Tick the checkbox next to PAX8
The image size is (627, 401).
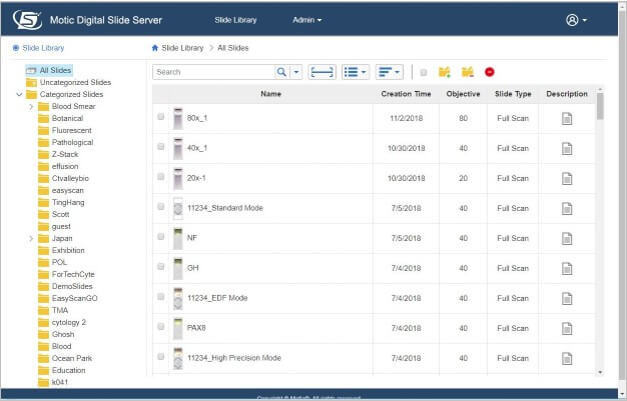(x=162, y=327)
